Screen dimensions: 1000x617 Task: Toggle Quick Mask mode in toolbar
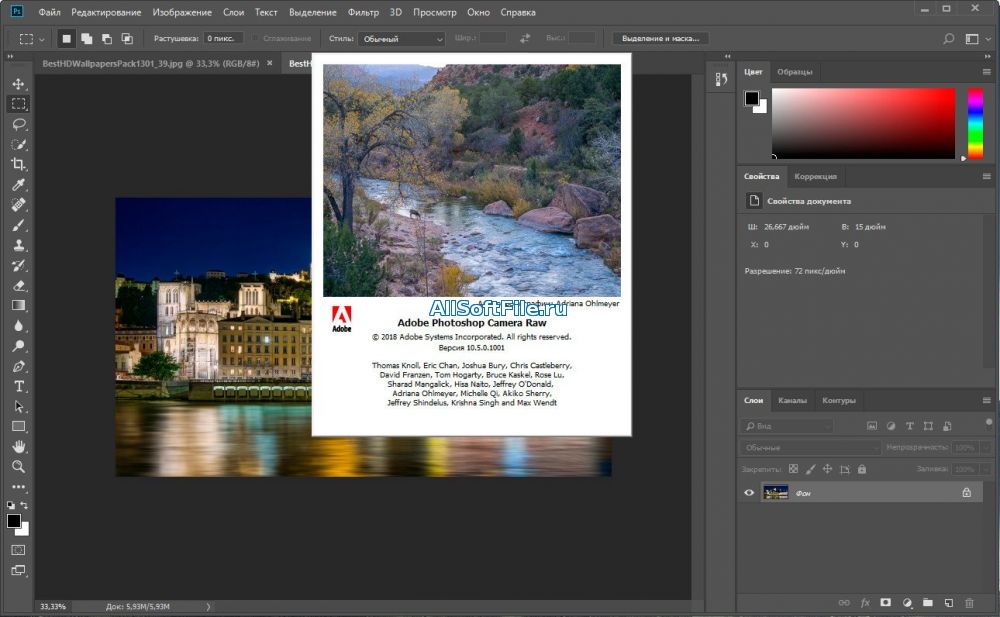coord(18,549)
